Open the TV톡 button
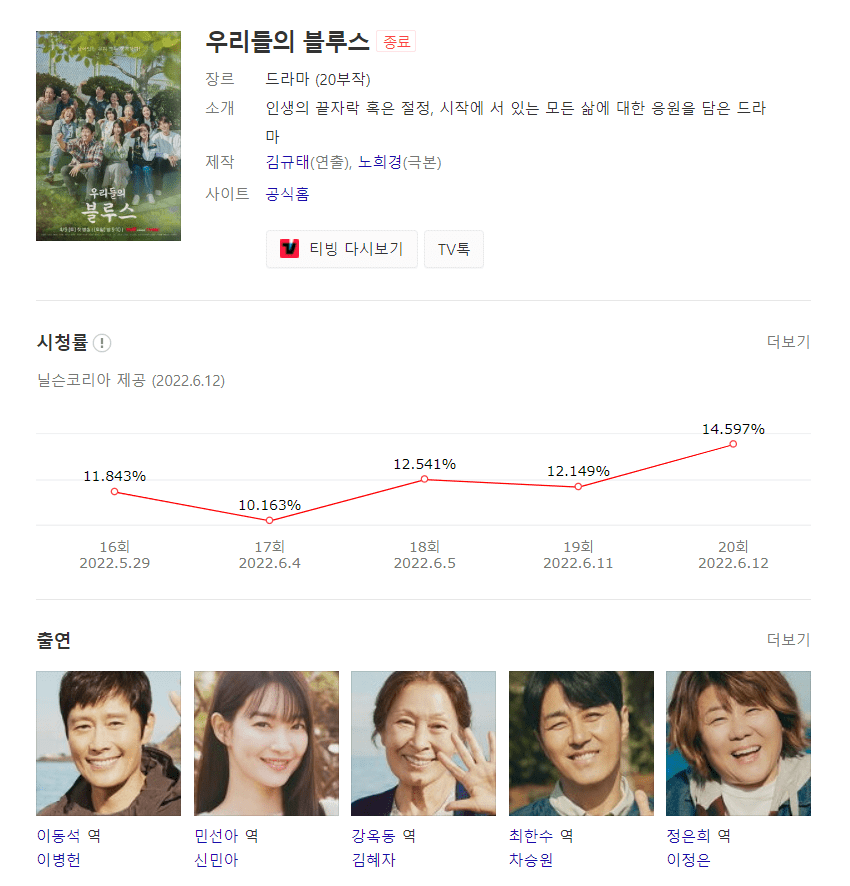This screenshot has height=886, width=850. [454, 249]
